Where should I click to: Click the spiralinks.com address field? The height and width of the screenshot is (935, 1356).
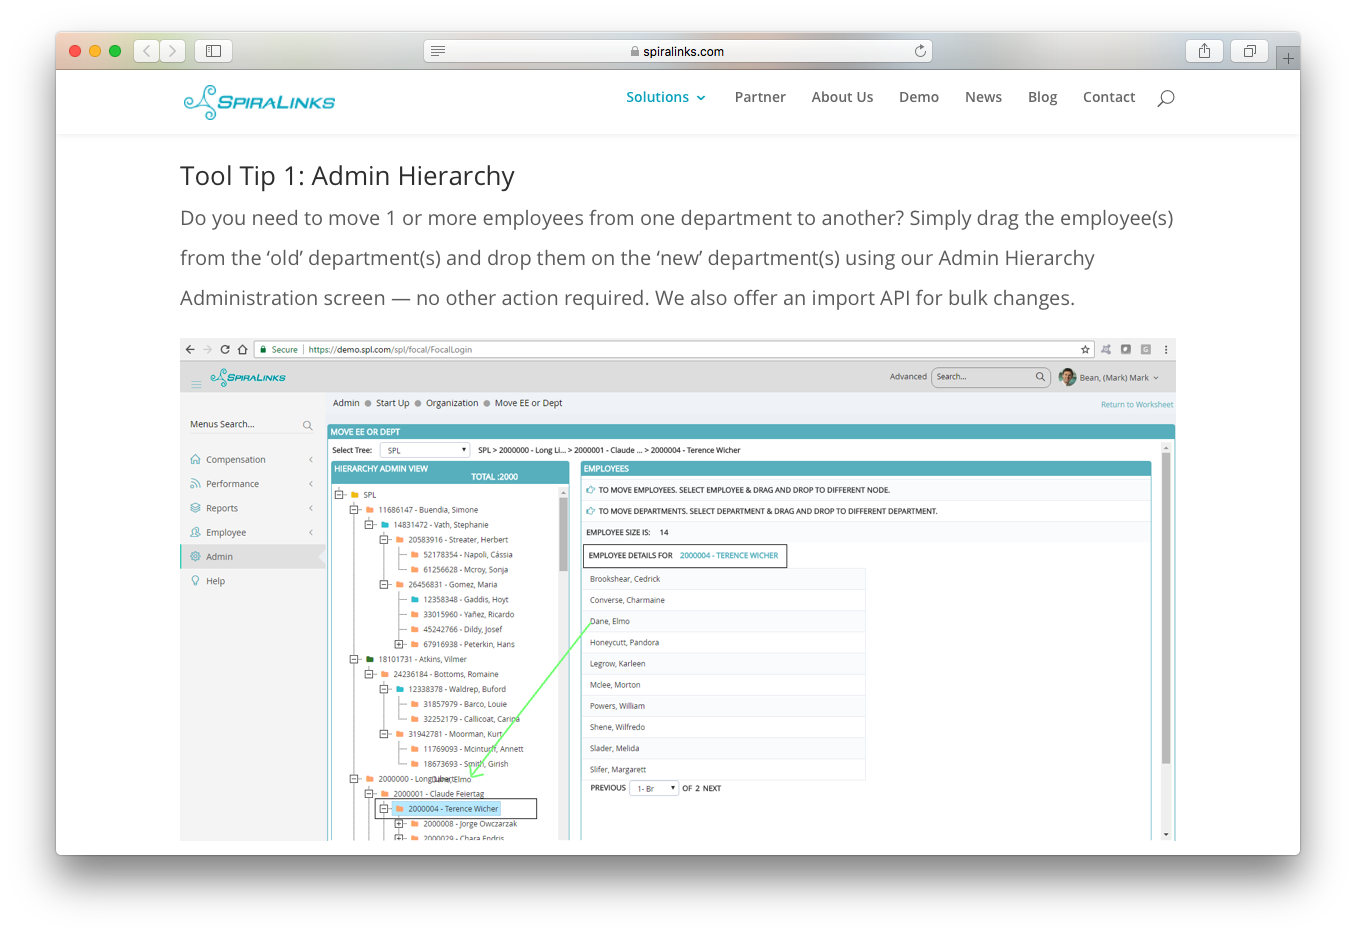click(678, 51)
